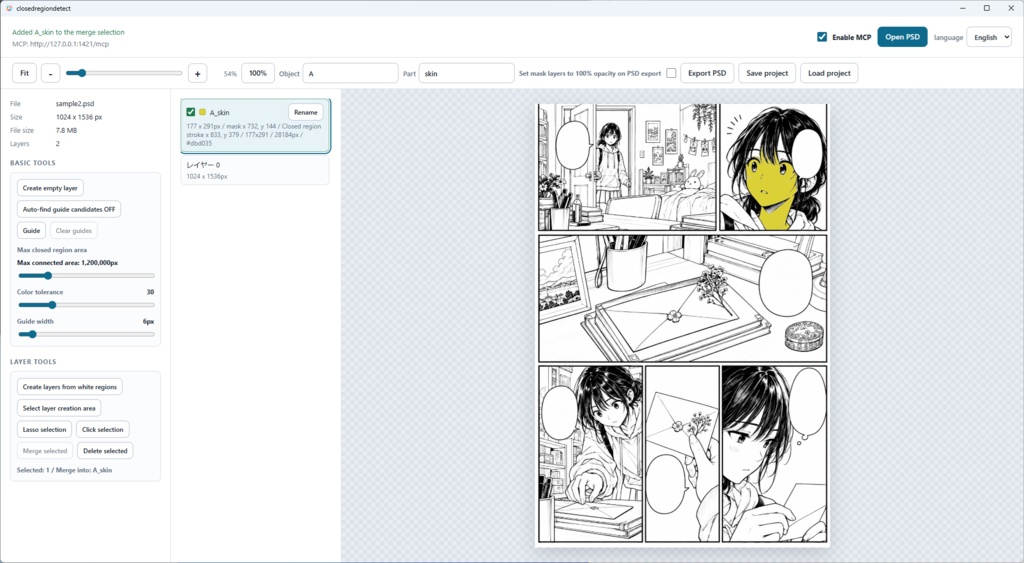Adjust the Color tolerance slider
Viewport: 1024px width, 563px height.
pyautogui.click(x=86, y=305)
